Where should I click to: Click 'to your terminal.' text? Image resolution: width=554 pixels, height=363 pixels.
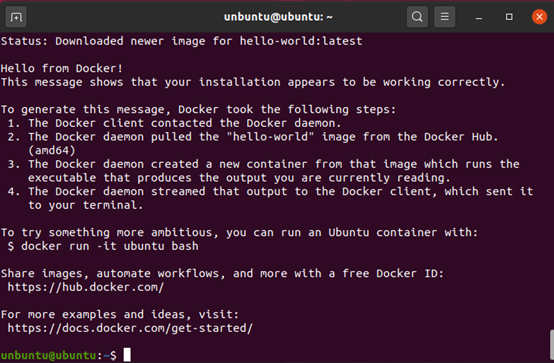(x=86, y=205)
